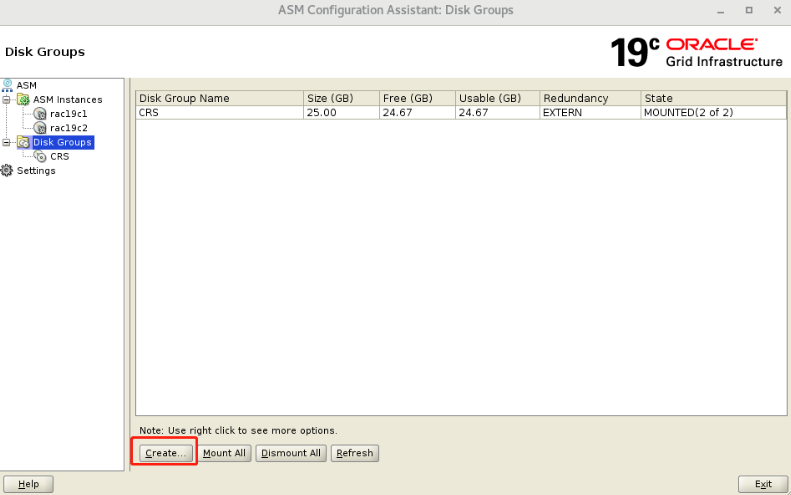Sort by Free (GB) column header
This screenshot has width=791, height=495.
[417, 98]
